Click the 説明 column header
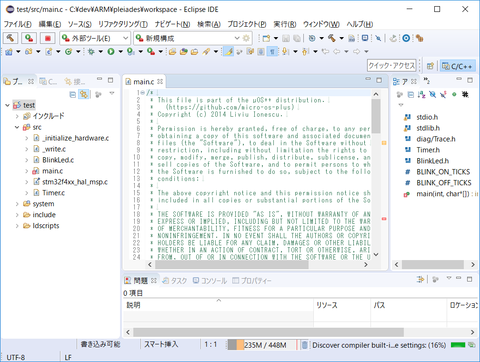The image size is (480, 362). 218,305
